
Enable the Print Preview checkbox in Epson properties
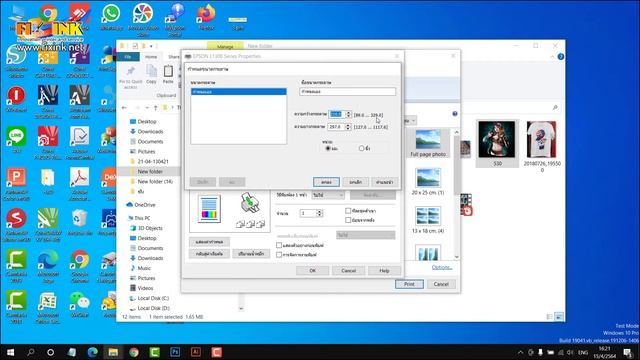279,245
